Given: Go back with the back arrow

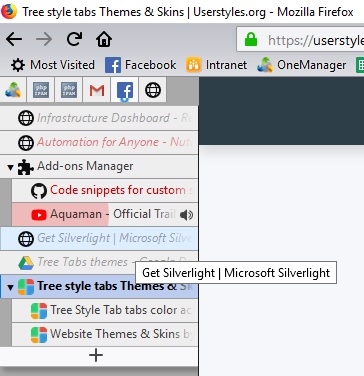Looking at the screenshot, I should coord(14,40).
